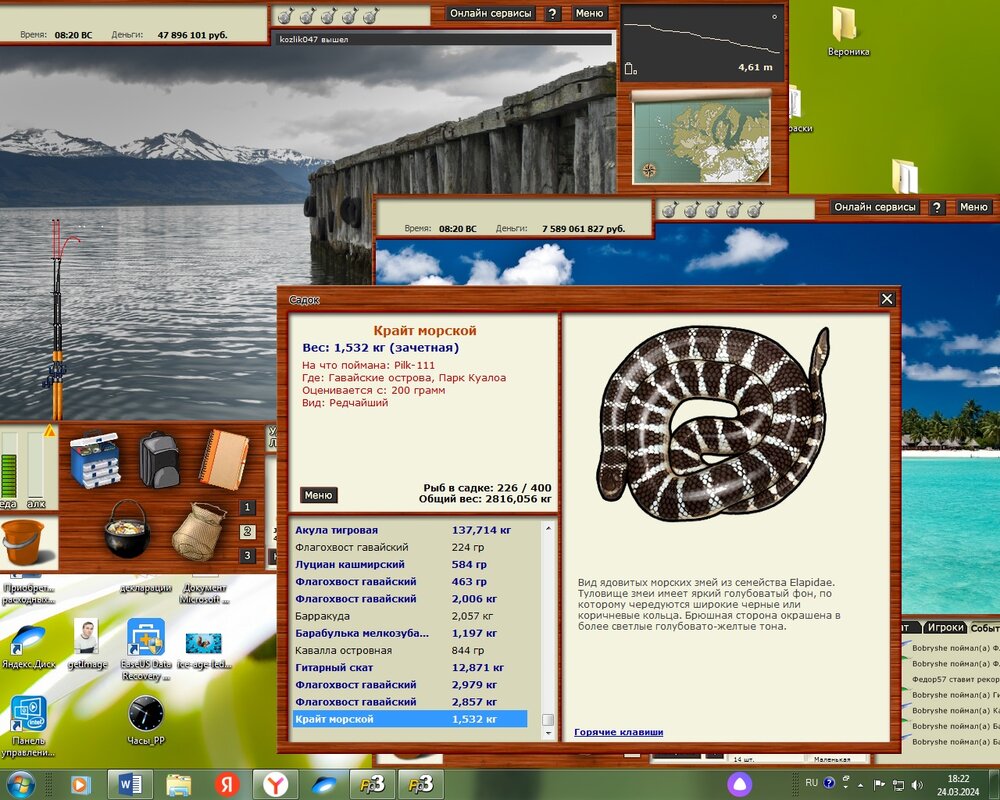Switch to the "Игроки" tab

(x=944, y=627)
